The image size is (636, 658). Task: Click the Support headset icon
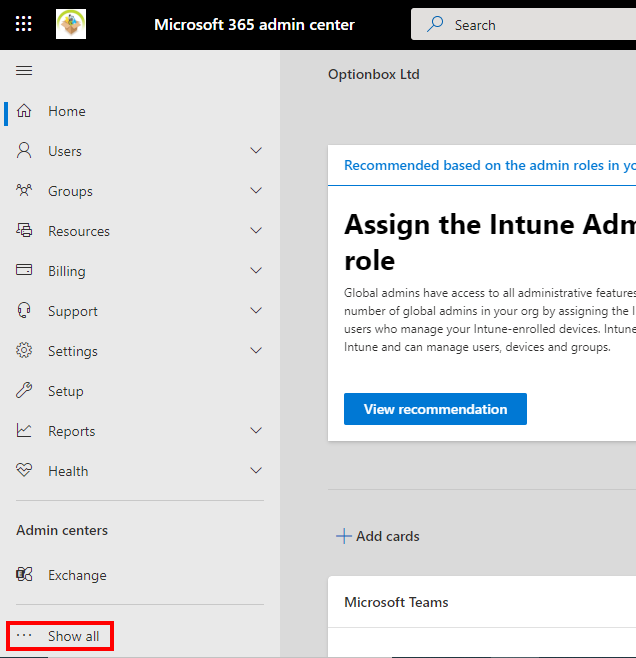coord(24,311)
